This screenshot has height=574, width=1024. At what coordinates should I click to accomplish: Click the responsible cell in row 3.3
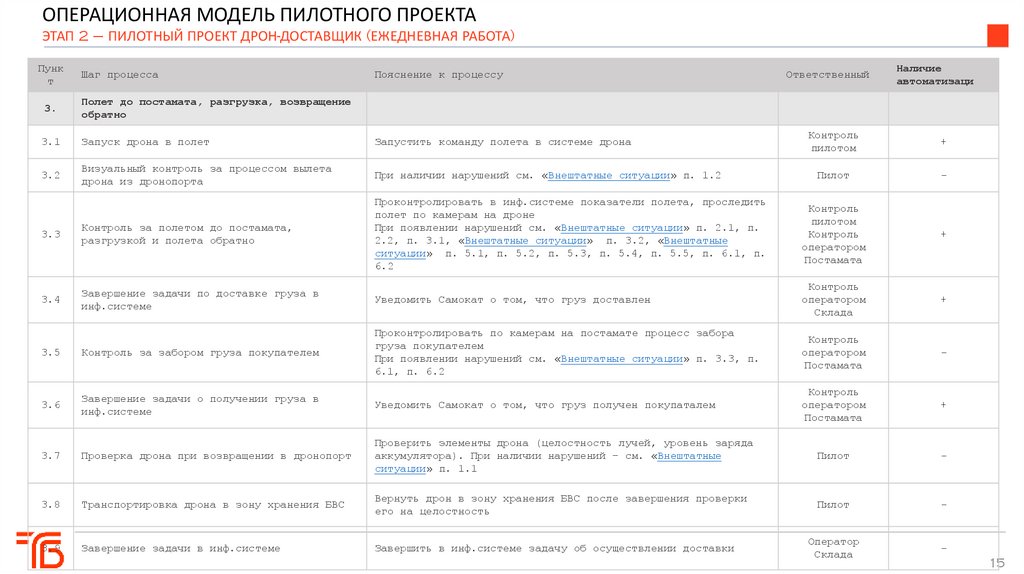(833, 234)
